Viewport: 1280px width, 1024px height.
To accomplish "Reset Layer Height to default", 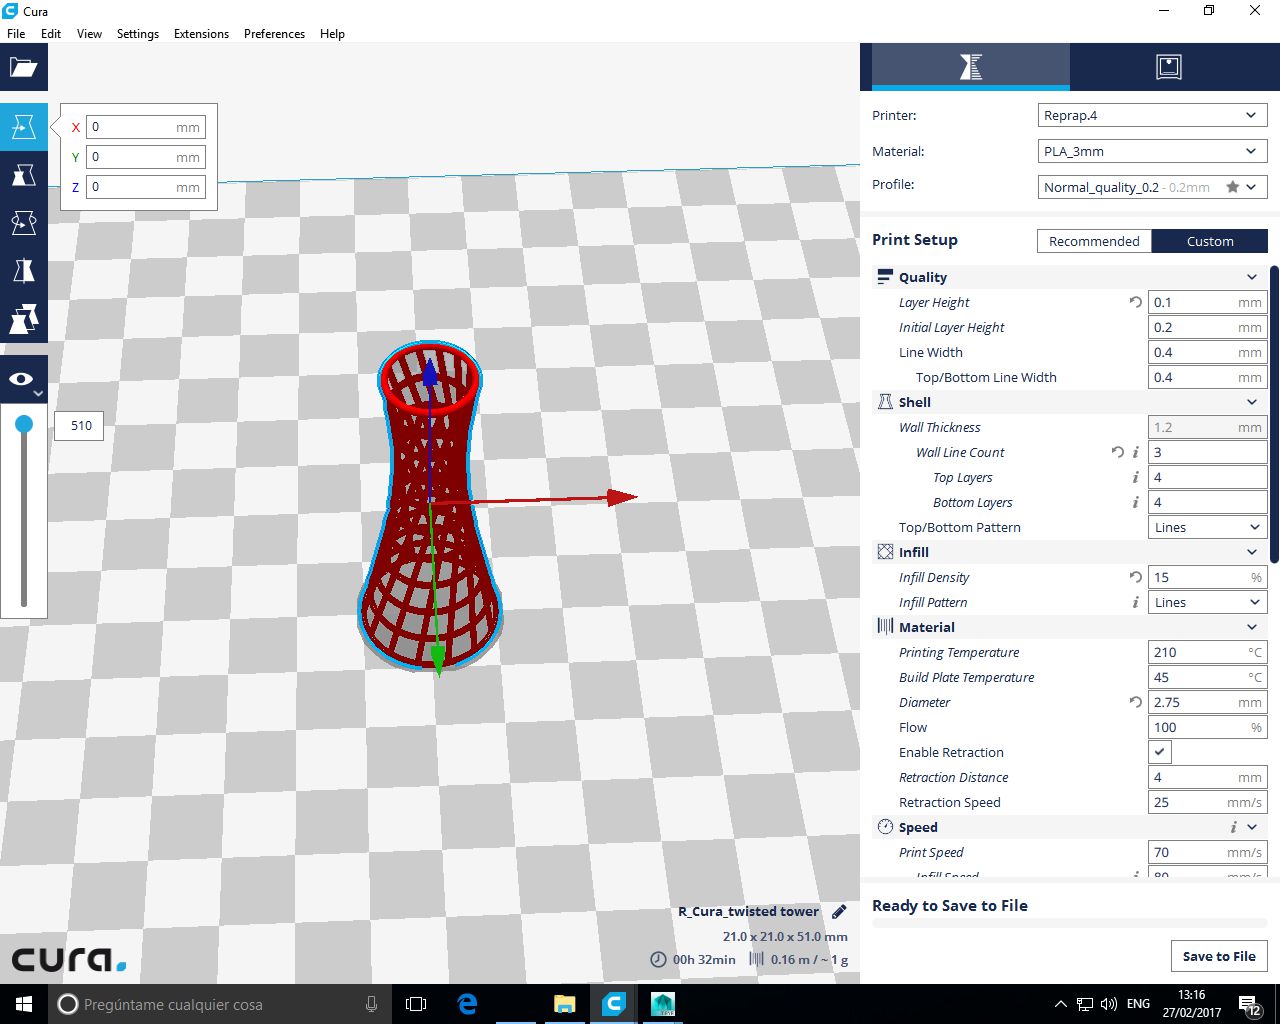I will click(x=1135, y=302).
